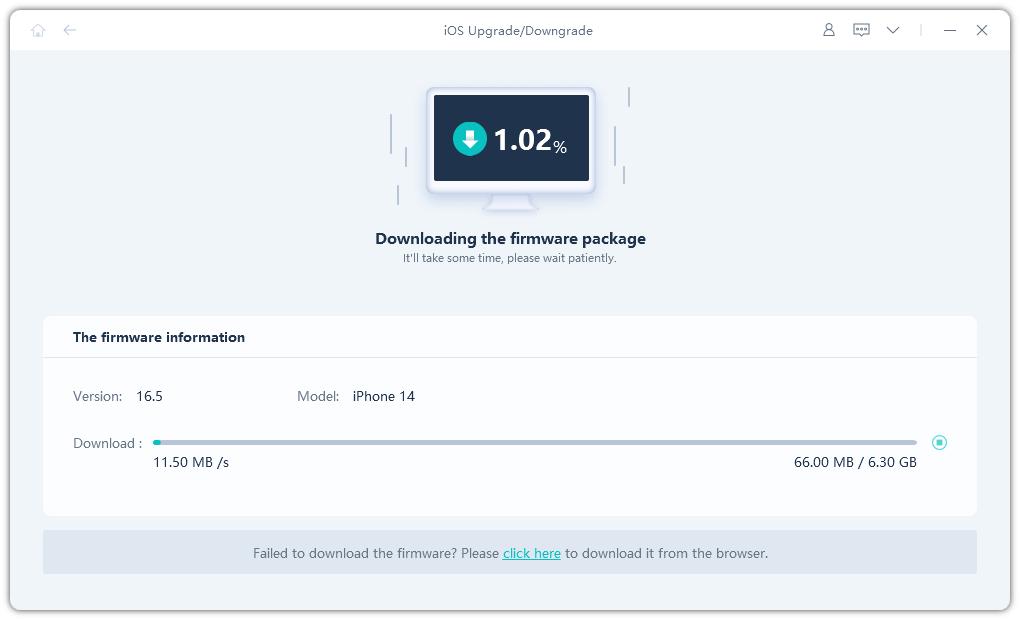Stop the firmware download
1020x620 pixels.
[x=939, y=442]
